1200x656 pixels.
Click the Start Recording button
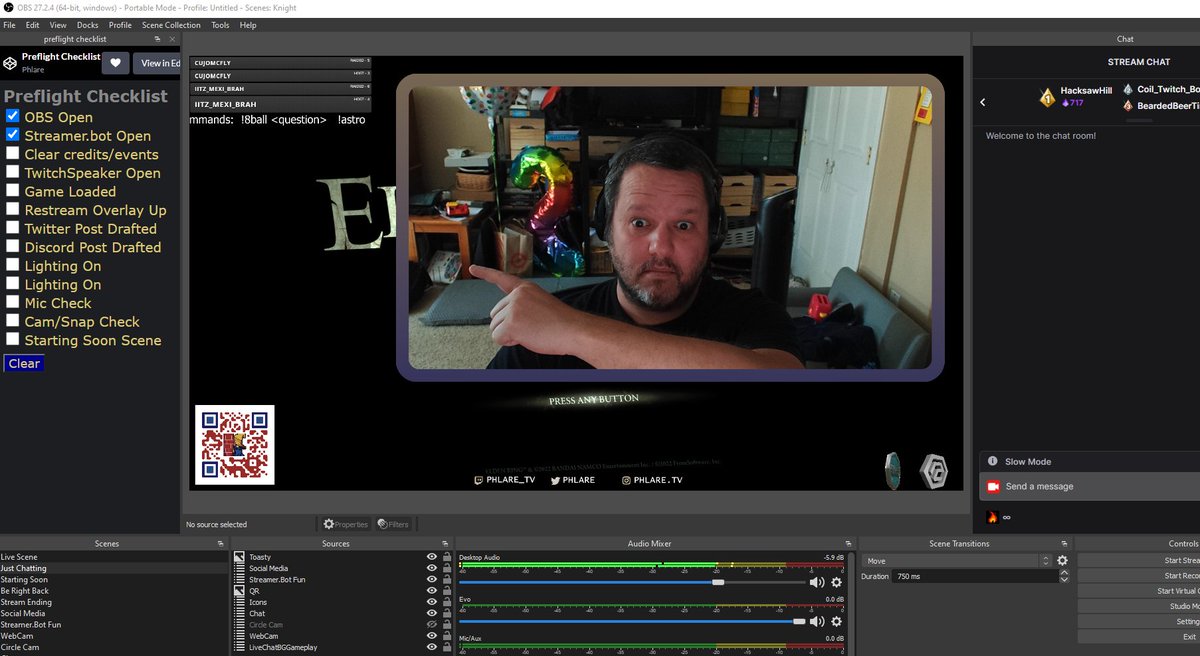point(1139,576)
